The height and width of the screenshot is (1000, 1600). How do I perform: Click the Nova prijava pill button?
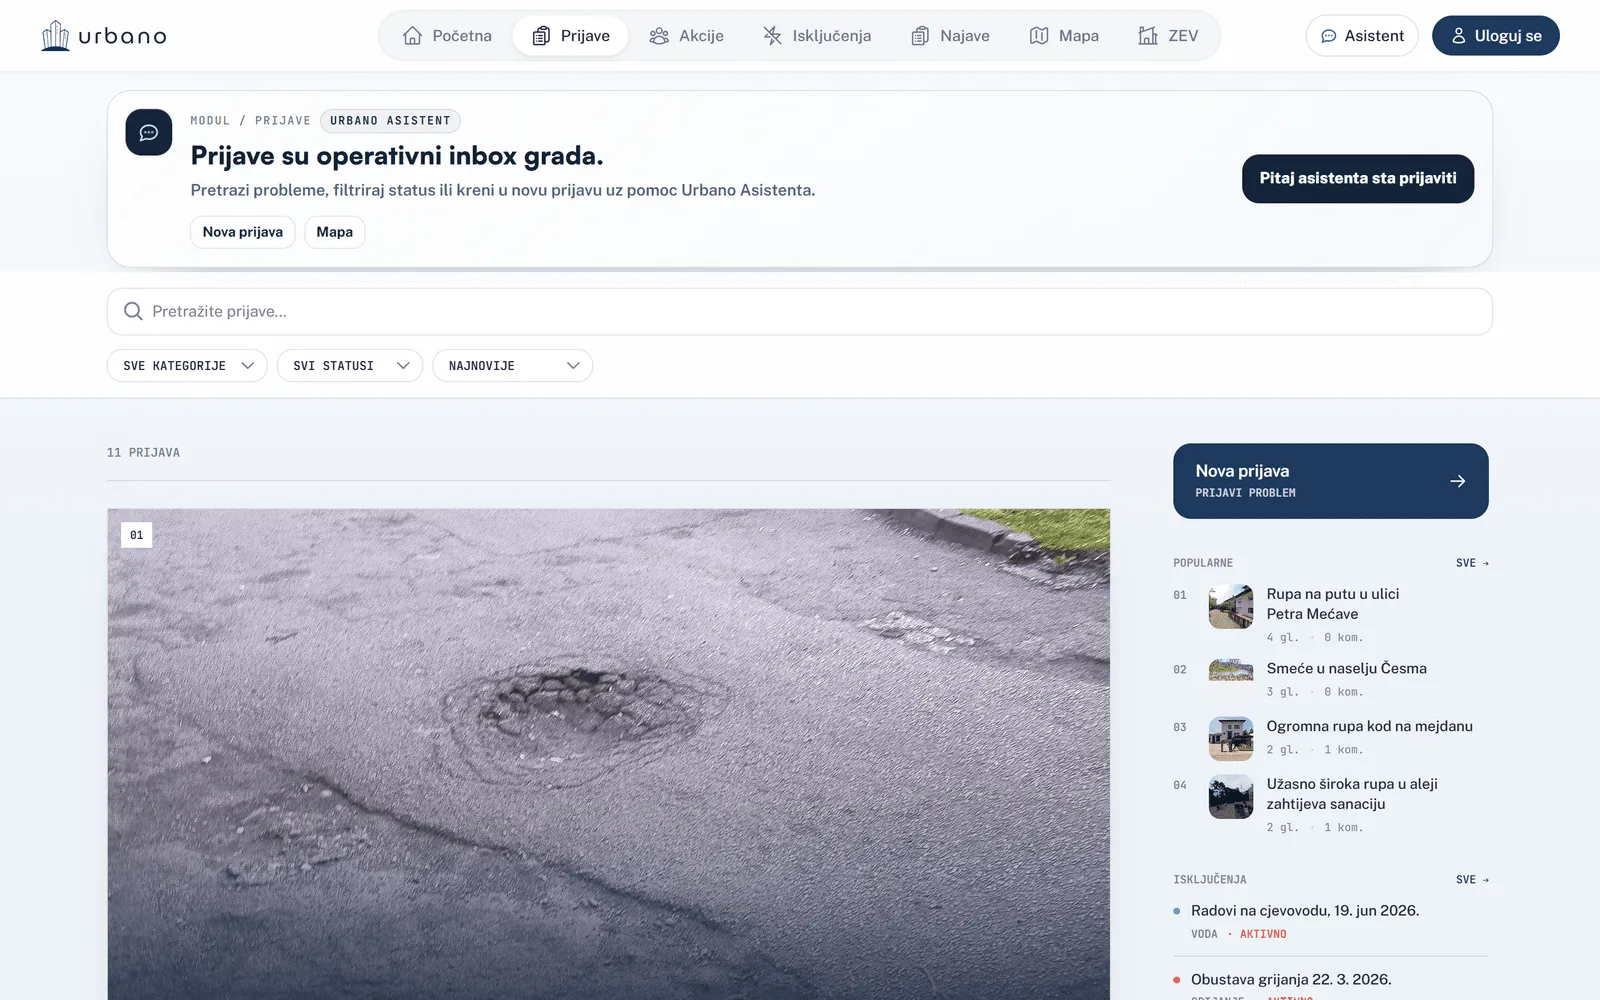(x=243, y=232)
